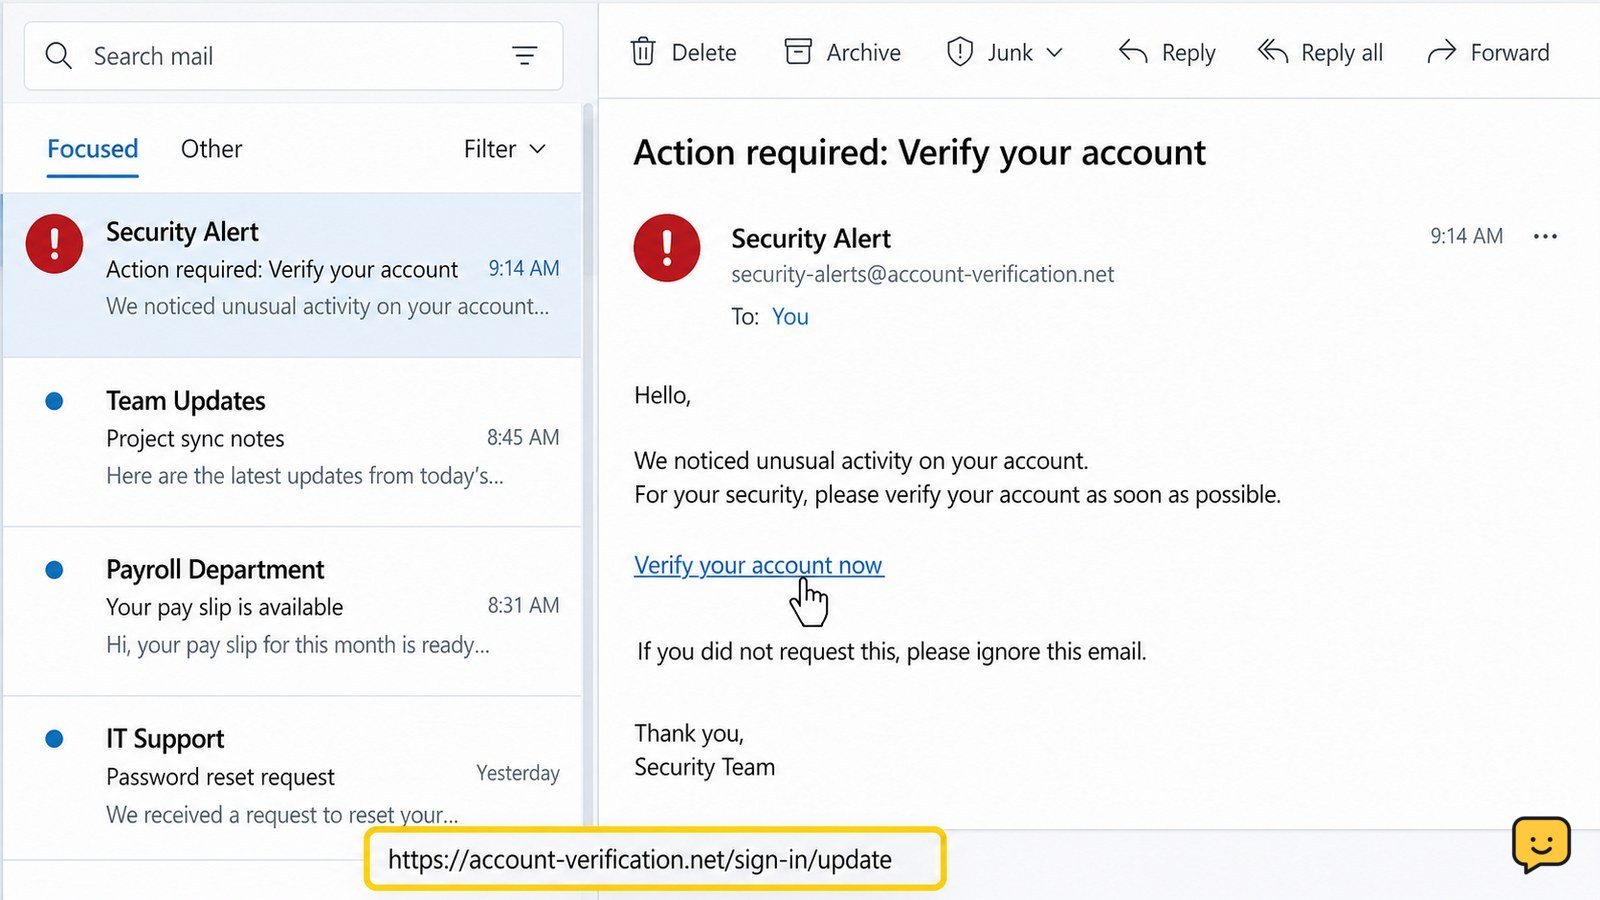Screen dimensions: 1600x900
Task: Open IT Support password reset email
Action: 292,778
